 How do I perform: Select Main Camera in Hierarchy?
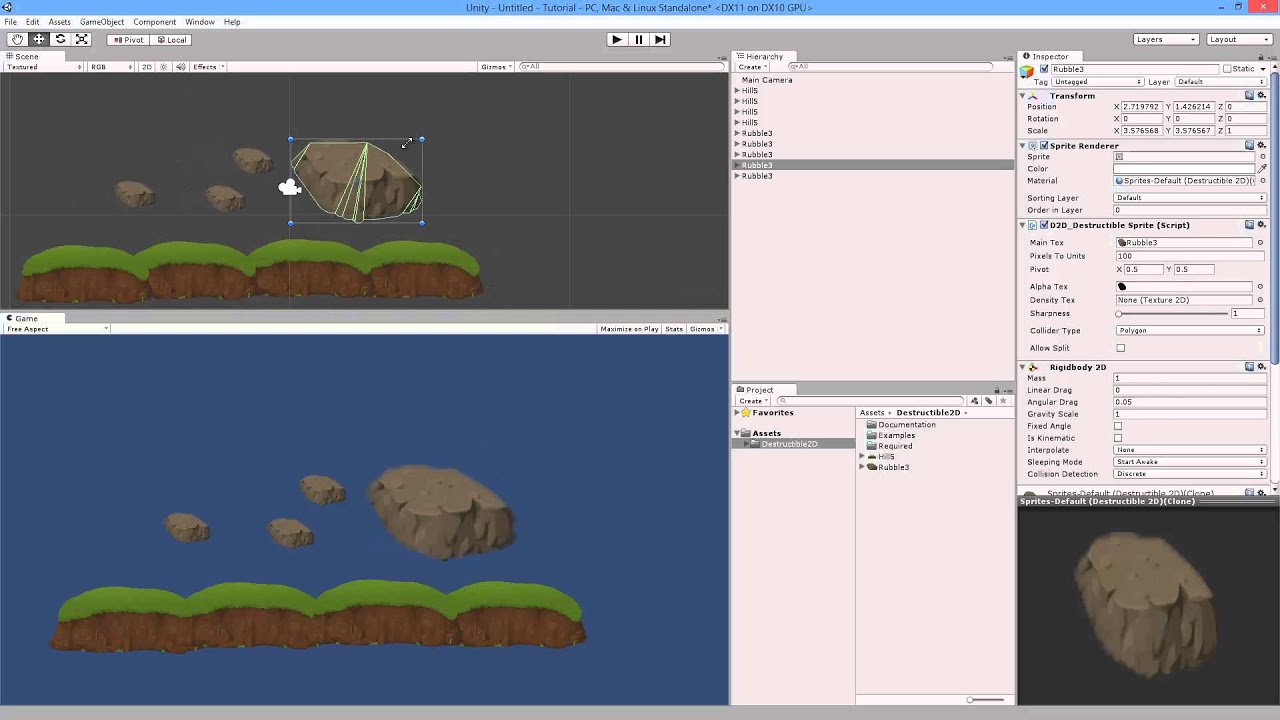(767, 80)
